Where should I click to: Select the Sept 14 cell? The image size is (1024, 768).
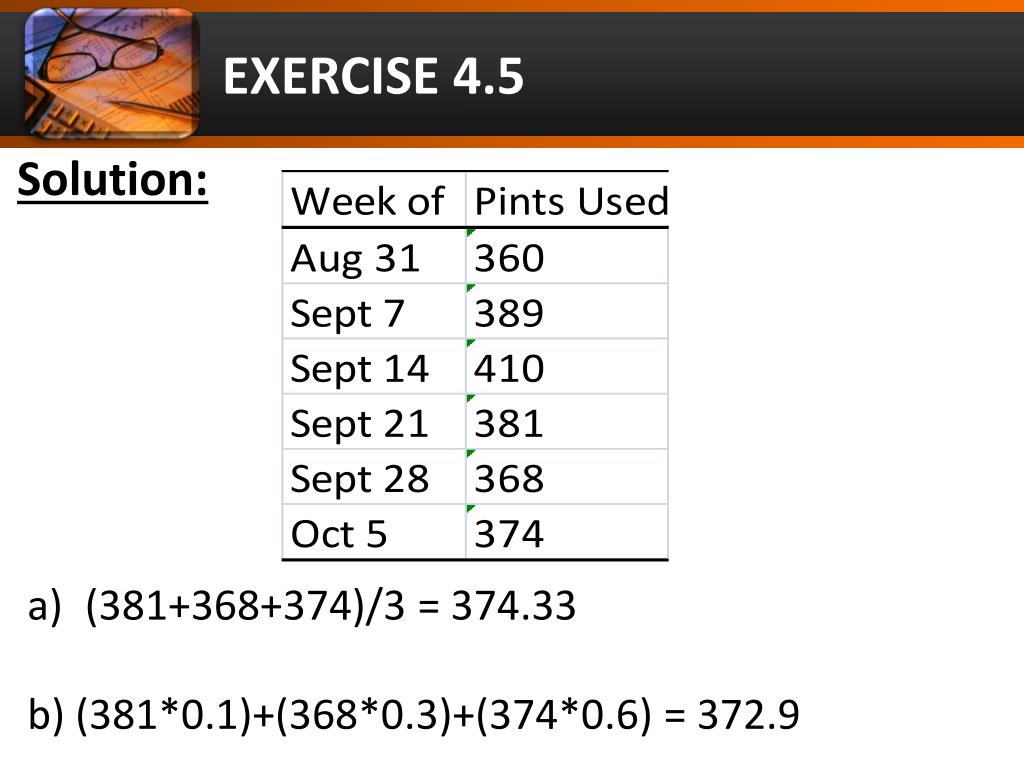[x=374, y=366]
